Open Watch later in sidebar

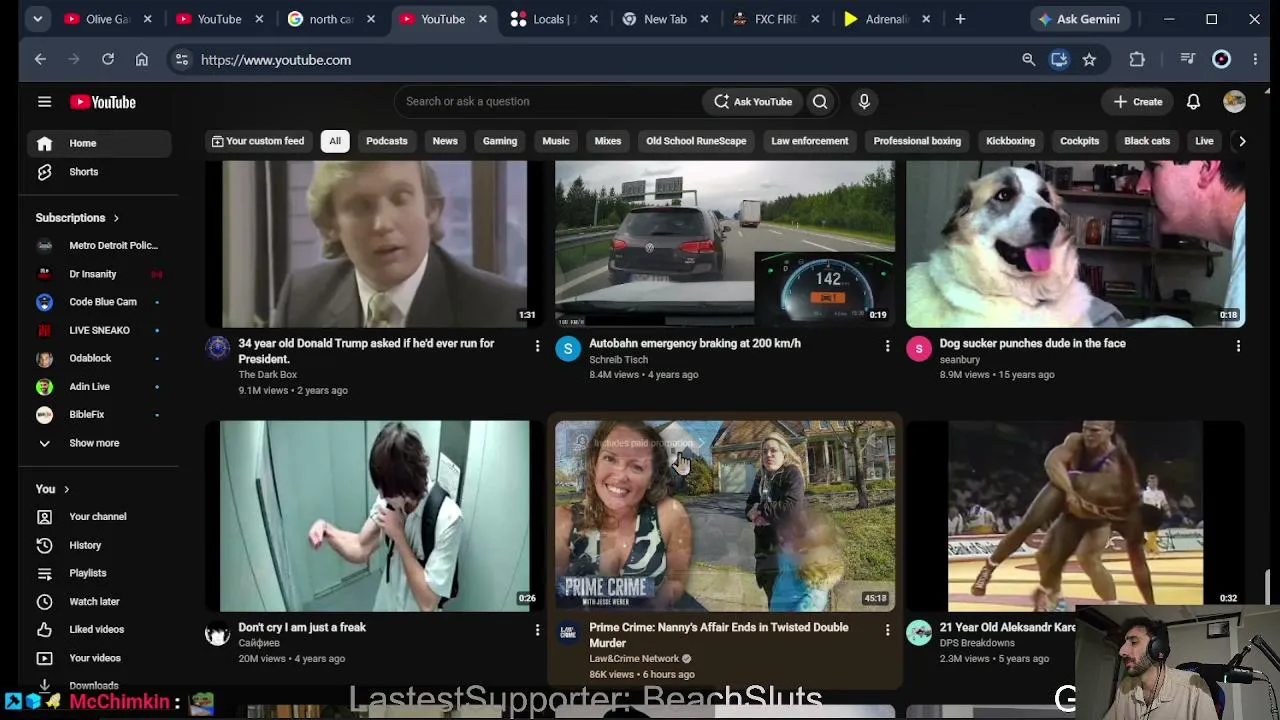tap(100, 601)
